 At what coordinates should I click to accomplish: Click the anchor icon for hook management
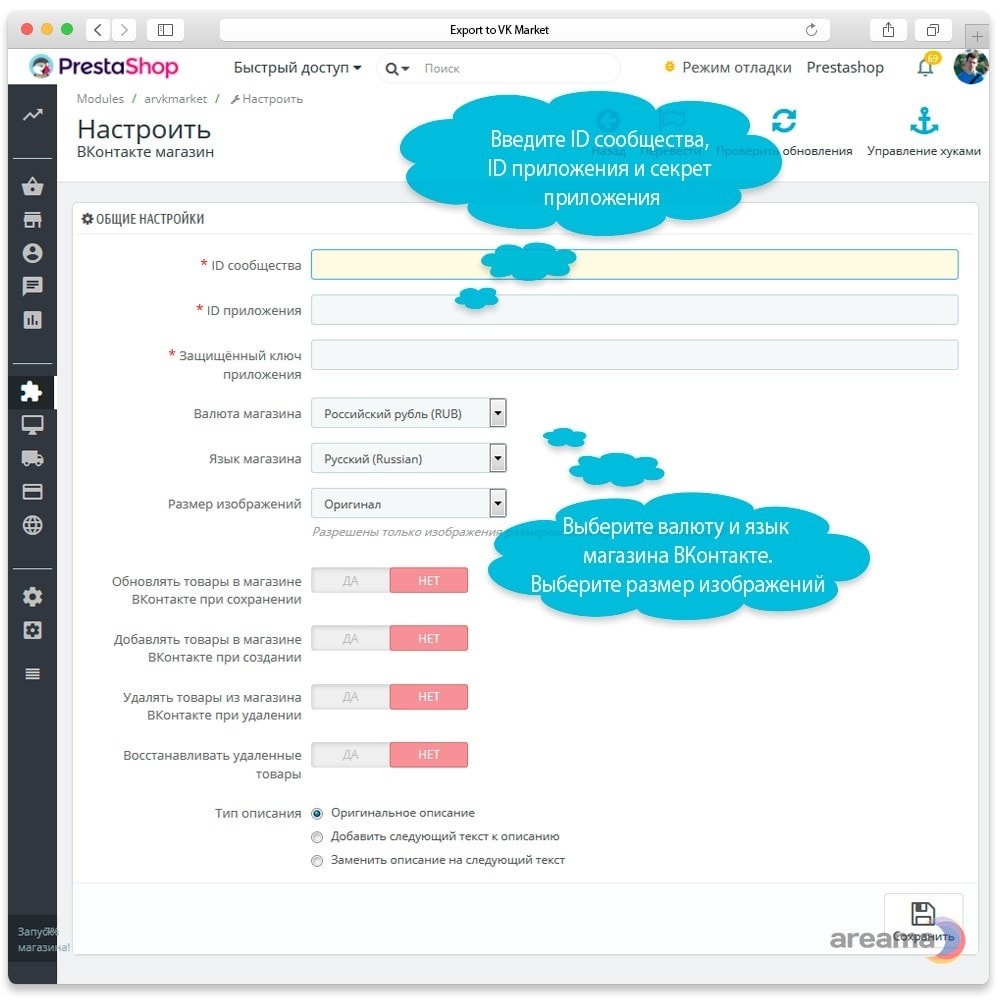924,121
